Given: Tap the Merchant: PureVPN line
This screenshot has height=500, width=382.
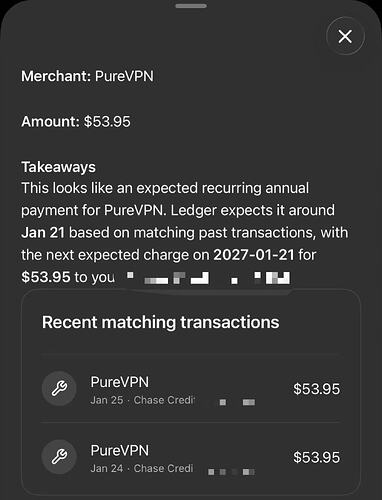Looking at the screenshot, I should (x=87, y=76).
